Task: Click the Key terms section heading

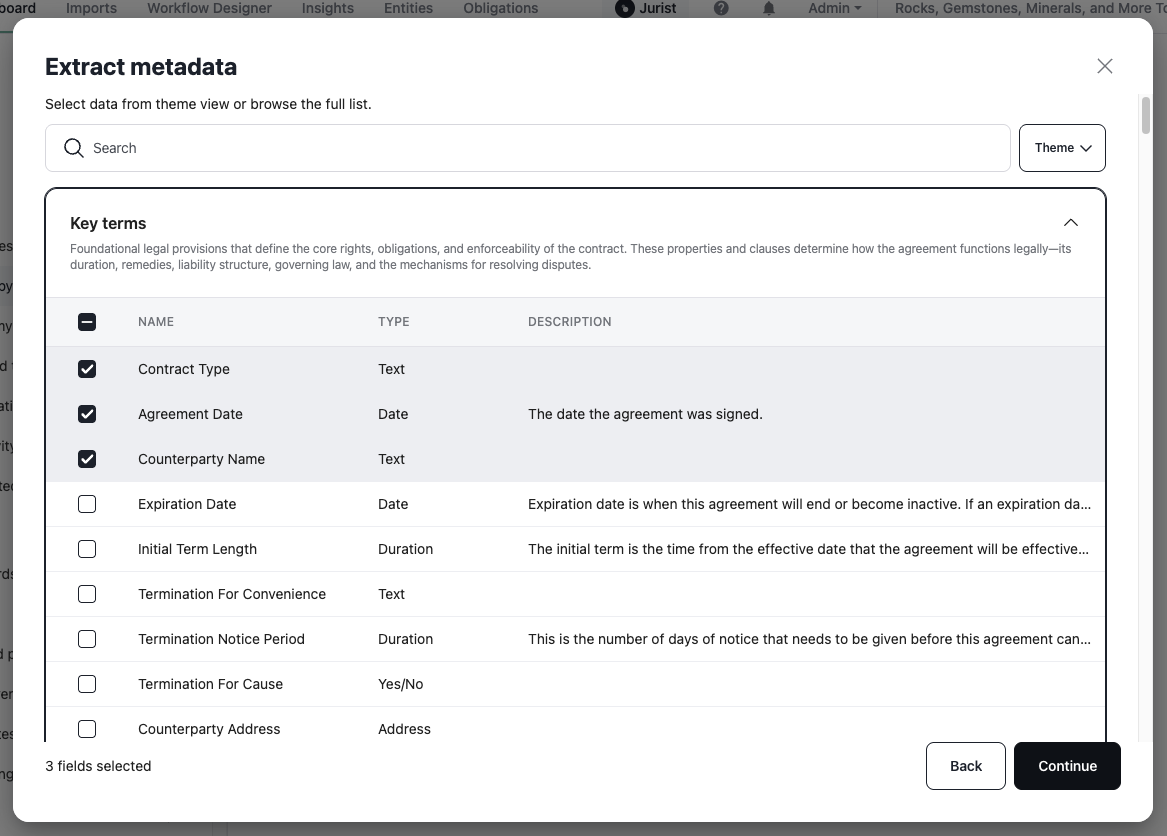Action: [108, 223]
